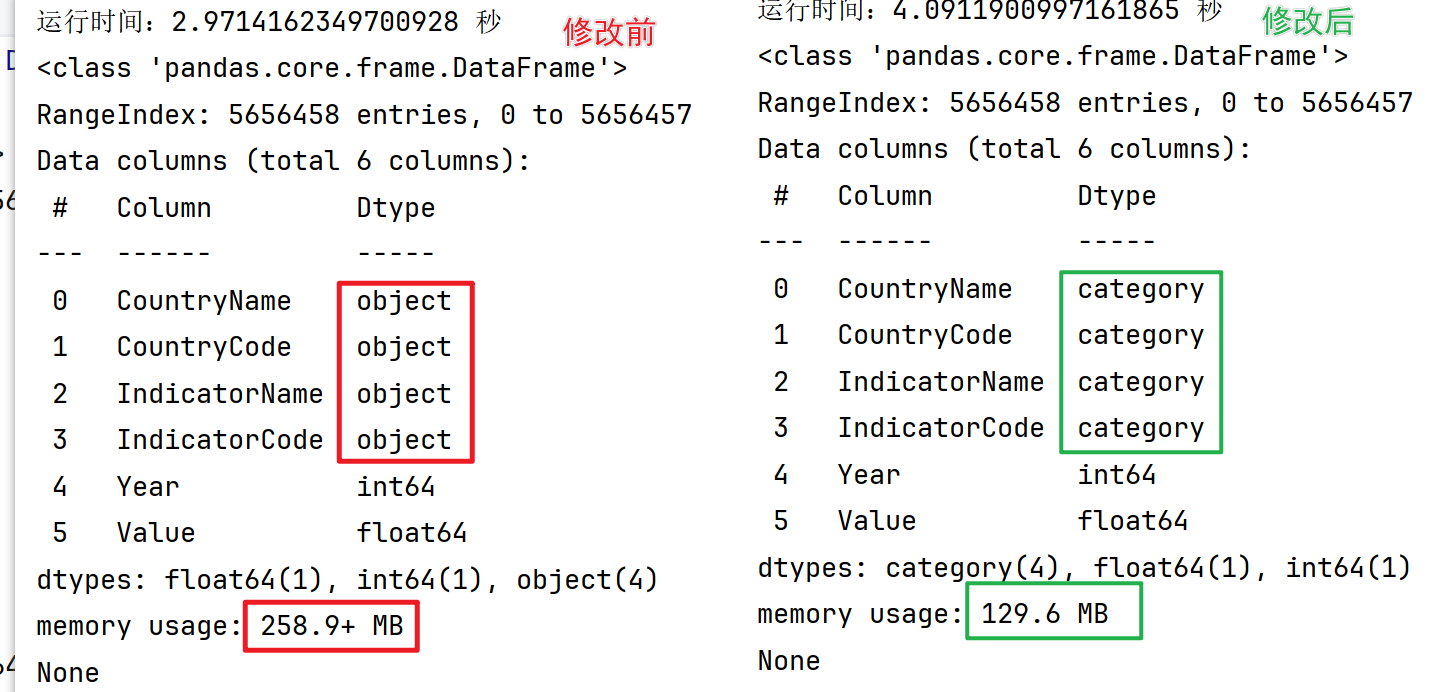Click the right 'Dtype' column header

click(1116, 196)
